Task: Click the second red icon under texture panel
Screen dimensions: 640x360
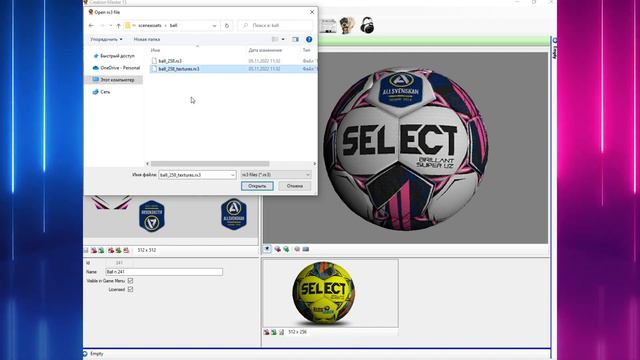Action: point(111,250)
